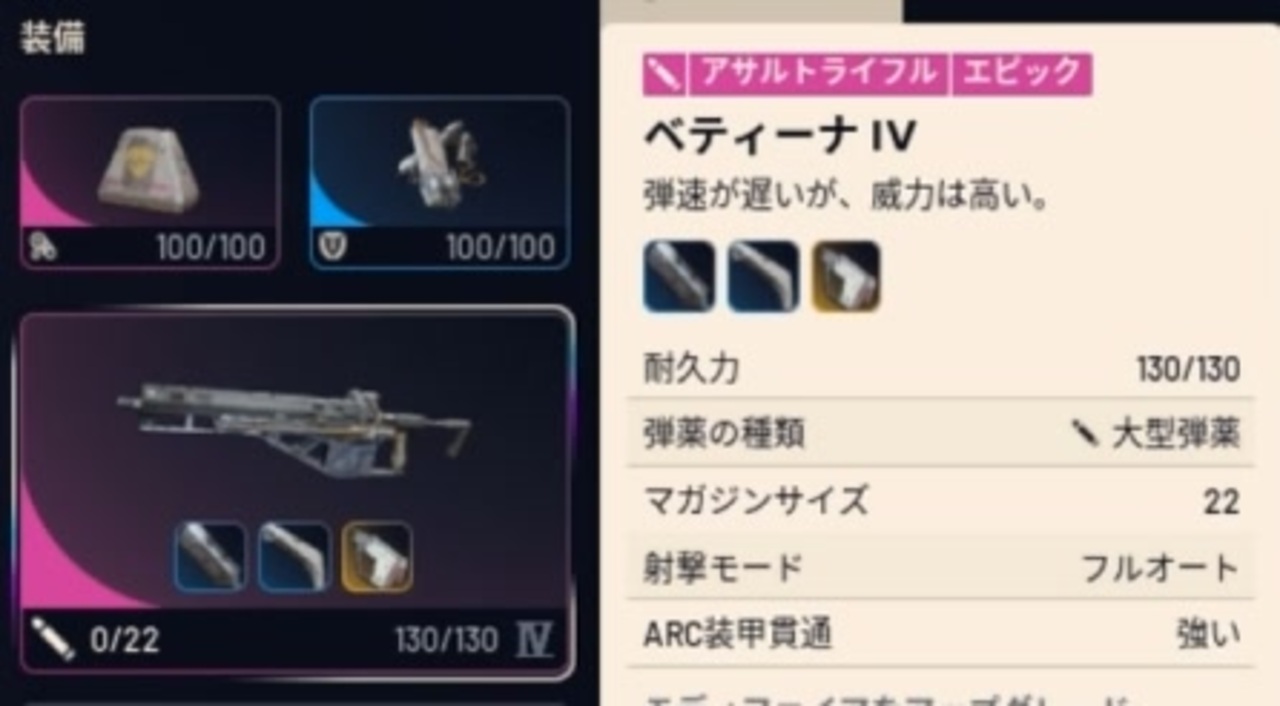Click first attachment icon in weapon card
The image size is (1280, 706).
click(211, 557)
